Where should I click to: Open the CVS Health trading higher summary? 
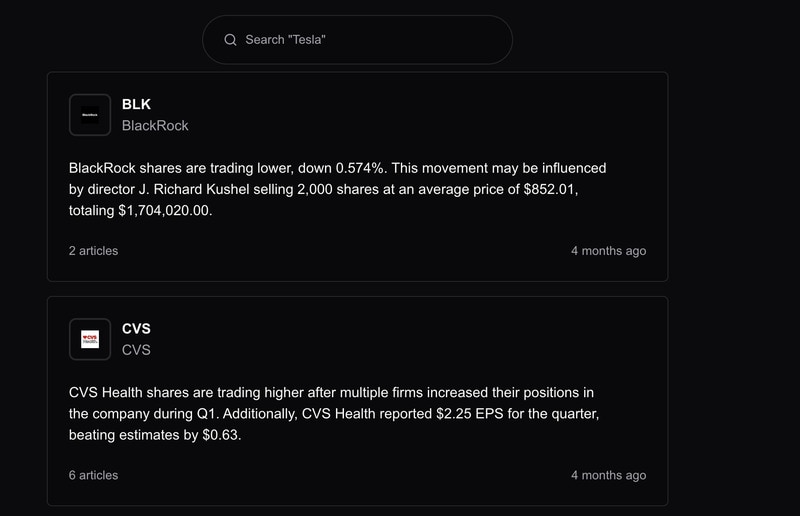pyautogui.click(x=335, y=414)
